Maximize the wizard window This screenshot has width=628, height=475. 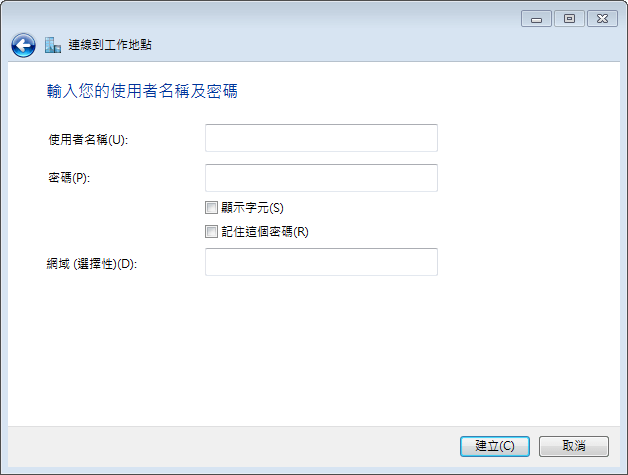[569, 19]
